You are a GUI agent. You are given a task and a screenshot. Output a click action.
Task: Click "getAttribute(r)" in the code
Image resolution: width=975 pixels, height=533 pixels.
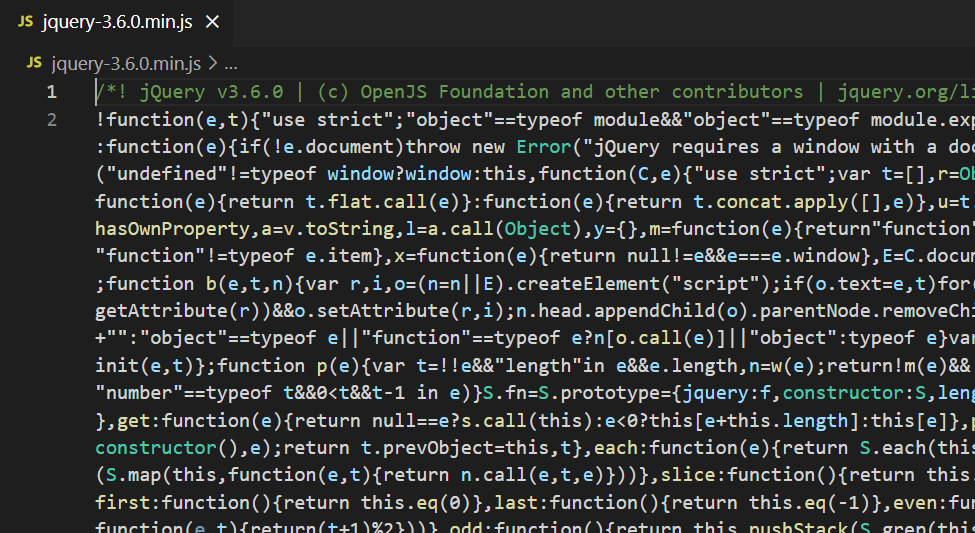178,311
